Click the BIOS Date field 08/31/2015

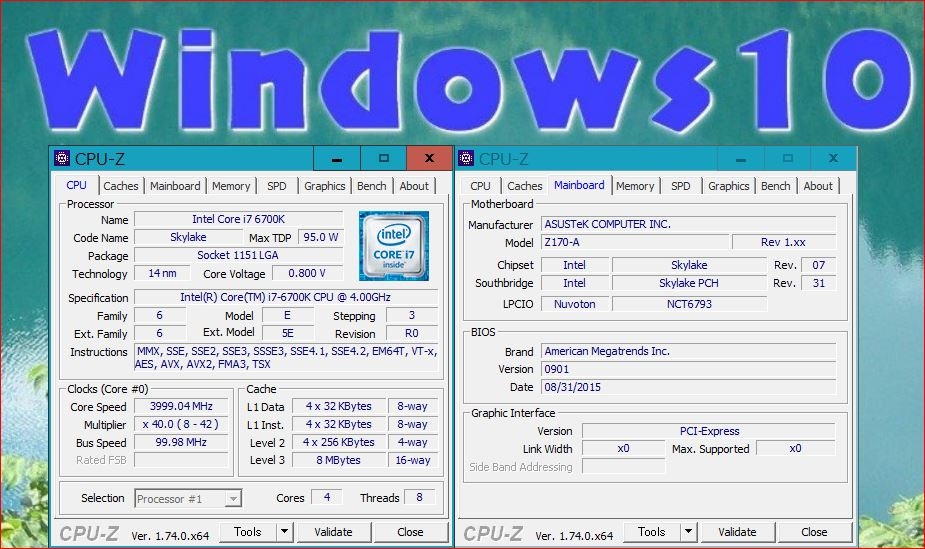point(688,387)
